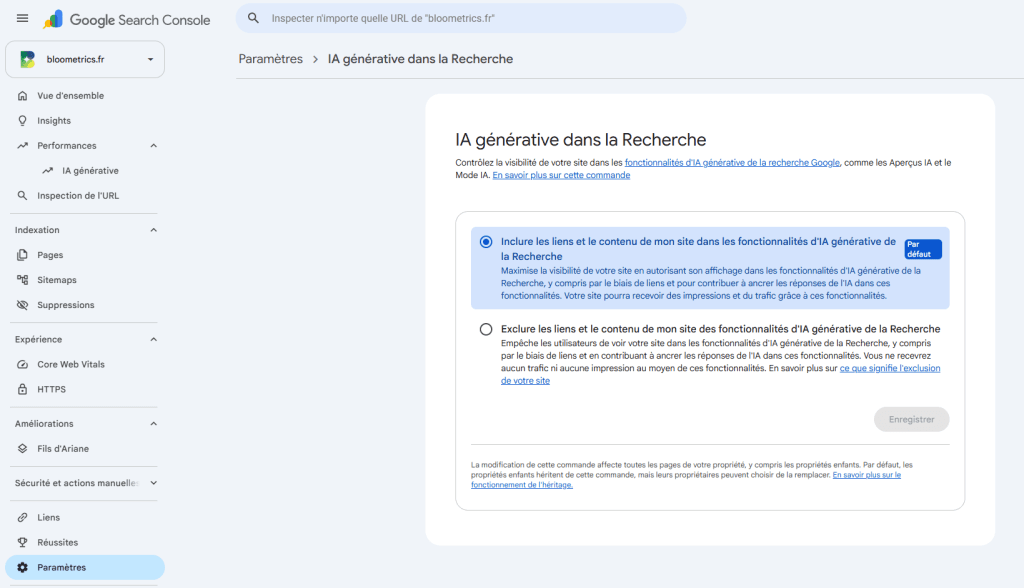Open the bloometrics.fr property dropdown
The image size is (1024, 588).
[x=85, y=59]
